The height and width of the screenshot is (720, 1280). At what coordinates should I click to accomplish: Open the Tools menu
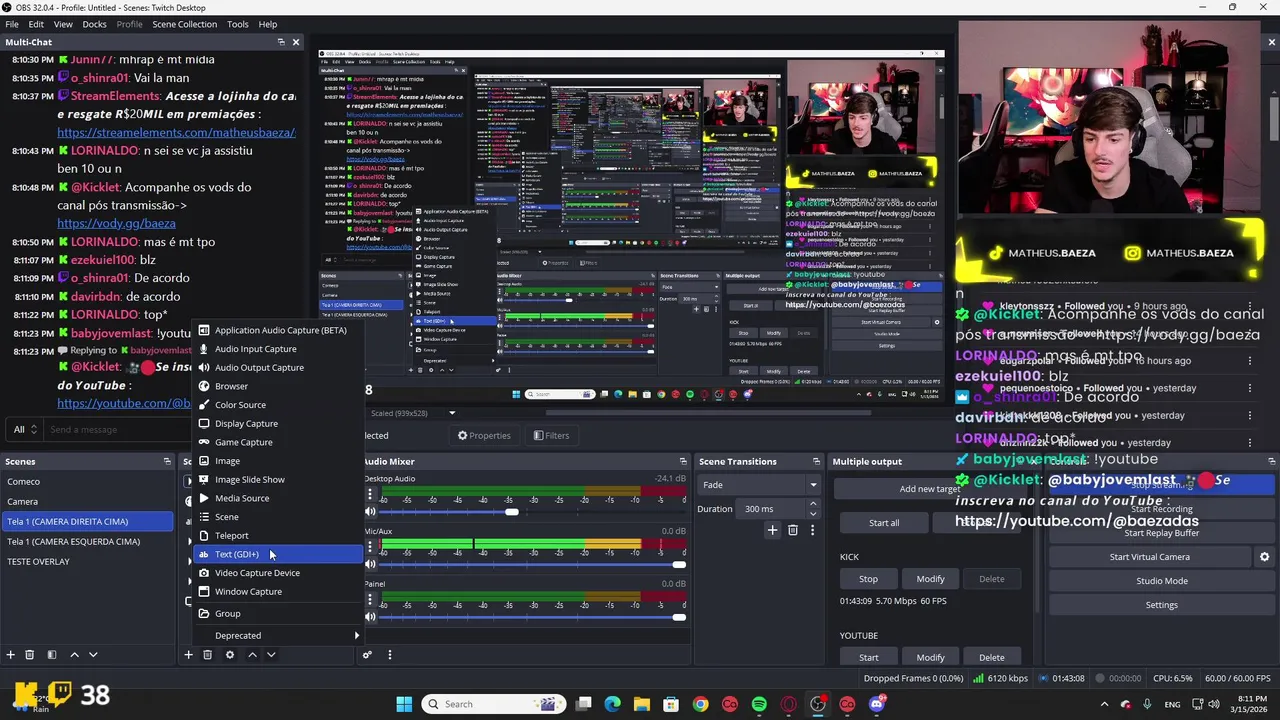point(238,24)
